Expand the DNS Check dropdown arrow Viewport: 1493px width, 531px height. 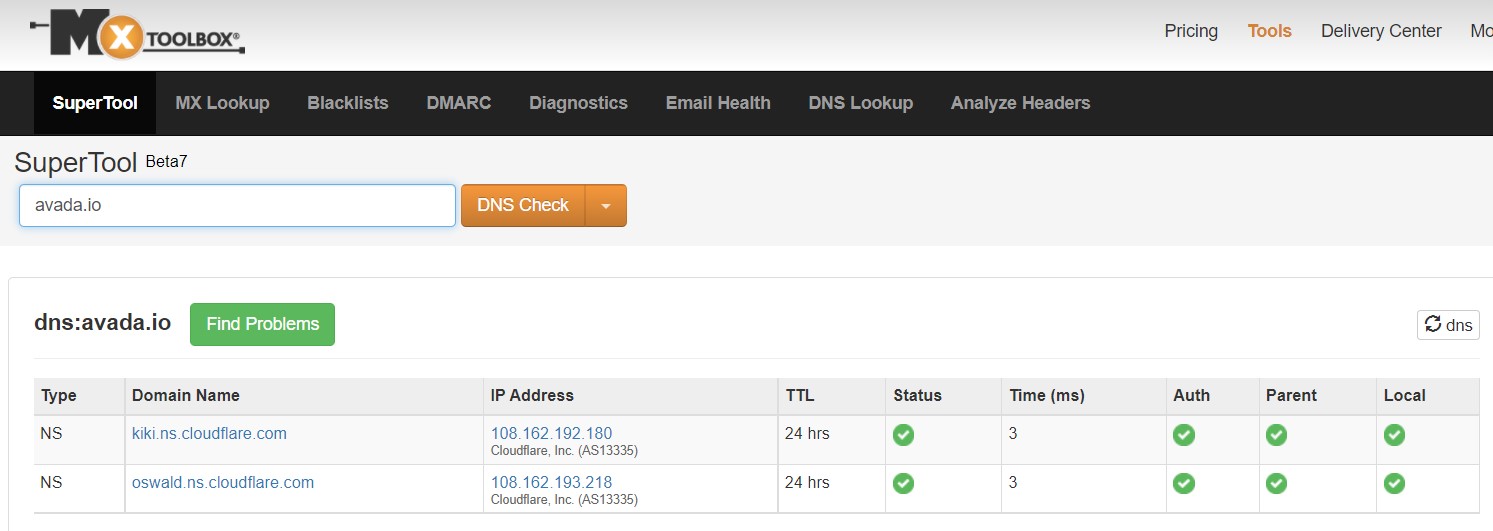point(605,205)
